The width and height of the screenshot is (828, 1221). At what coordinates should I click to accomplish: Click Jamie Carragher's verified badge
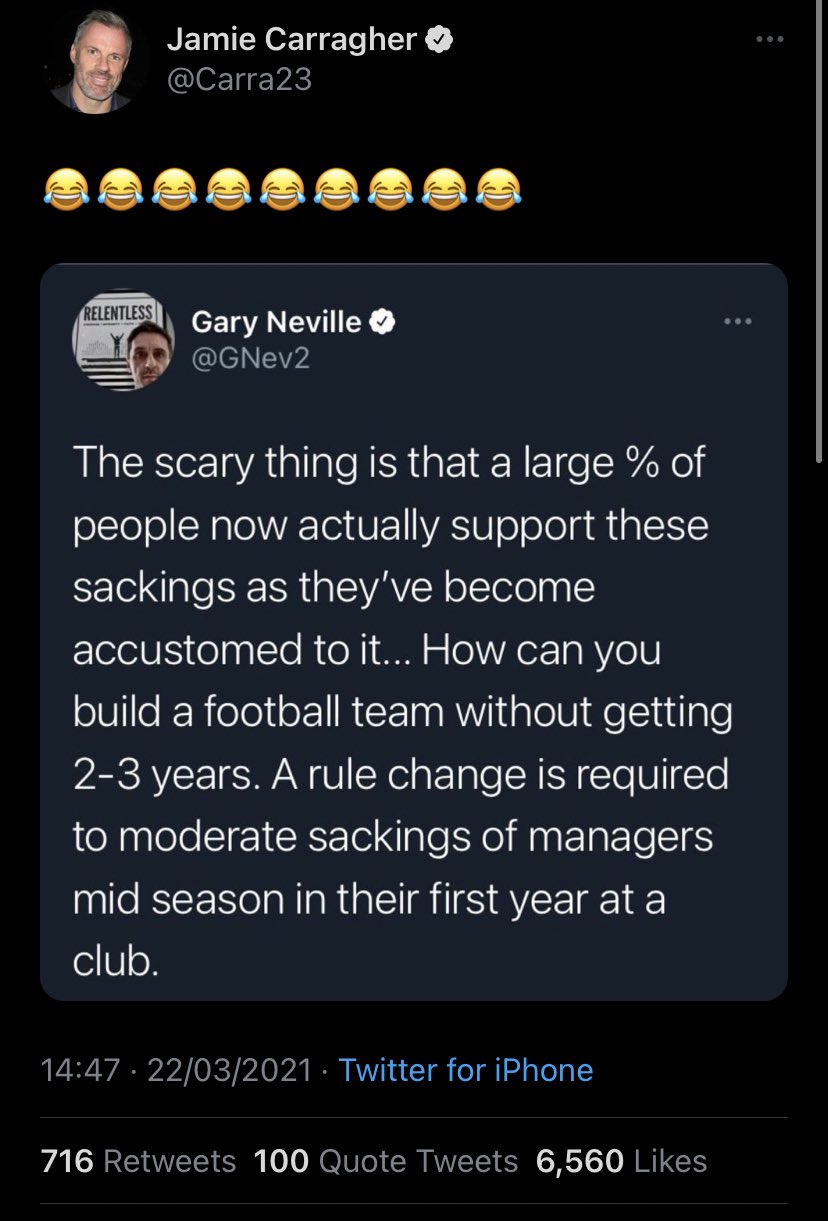[x=440, y=39]
